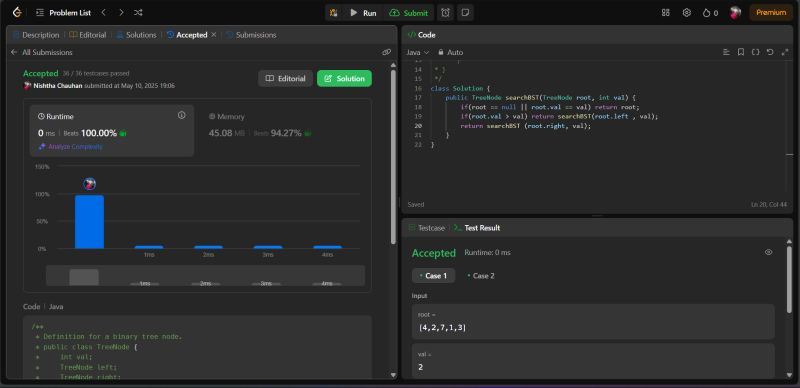This screenshot has width=800, height=388.
Task: Select the Memory stats card
Action: 284,131
